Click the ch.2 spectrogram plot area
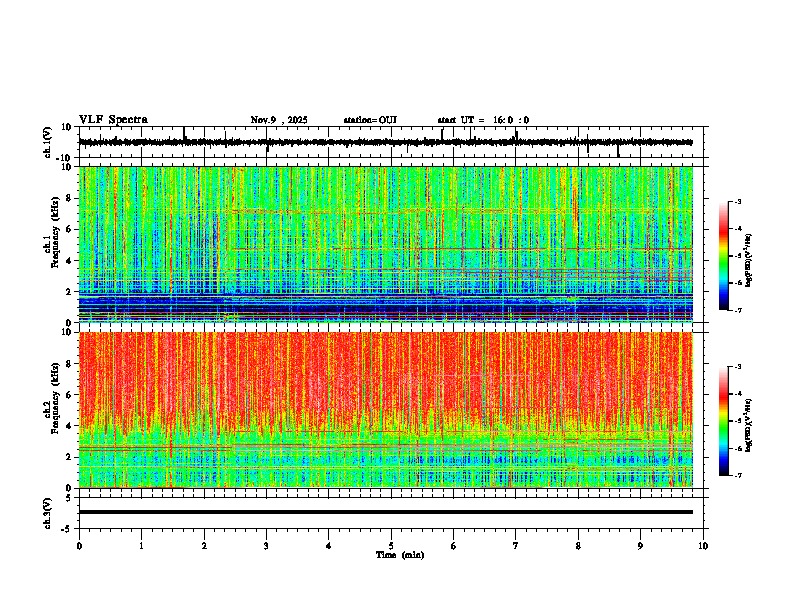Viewport: 792px width, 612px height. pos(386,410)
